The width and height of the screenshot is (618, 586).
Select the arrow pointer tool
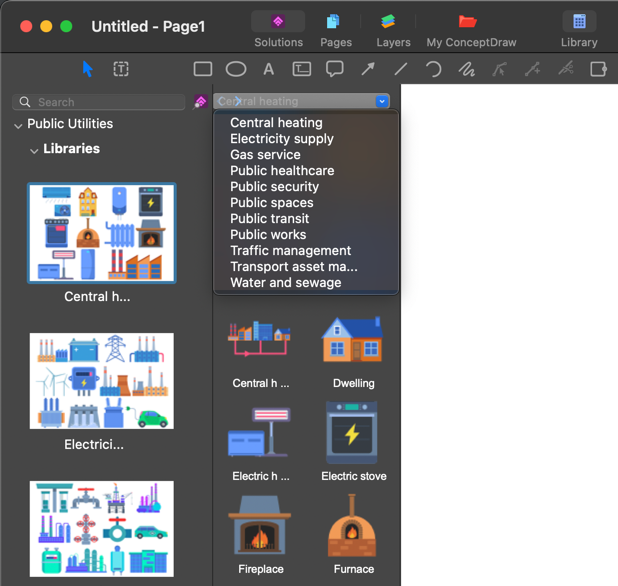click(x=87, y=69)
